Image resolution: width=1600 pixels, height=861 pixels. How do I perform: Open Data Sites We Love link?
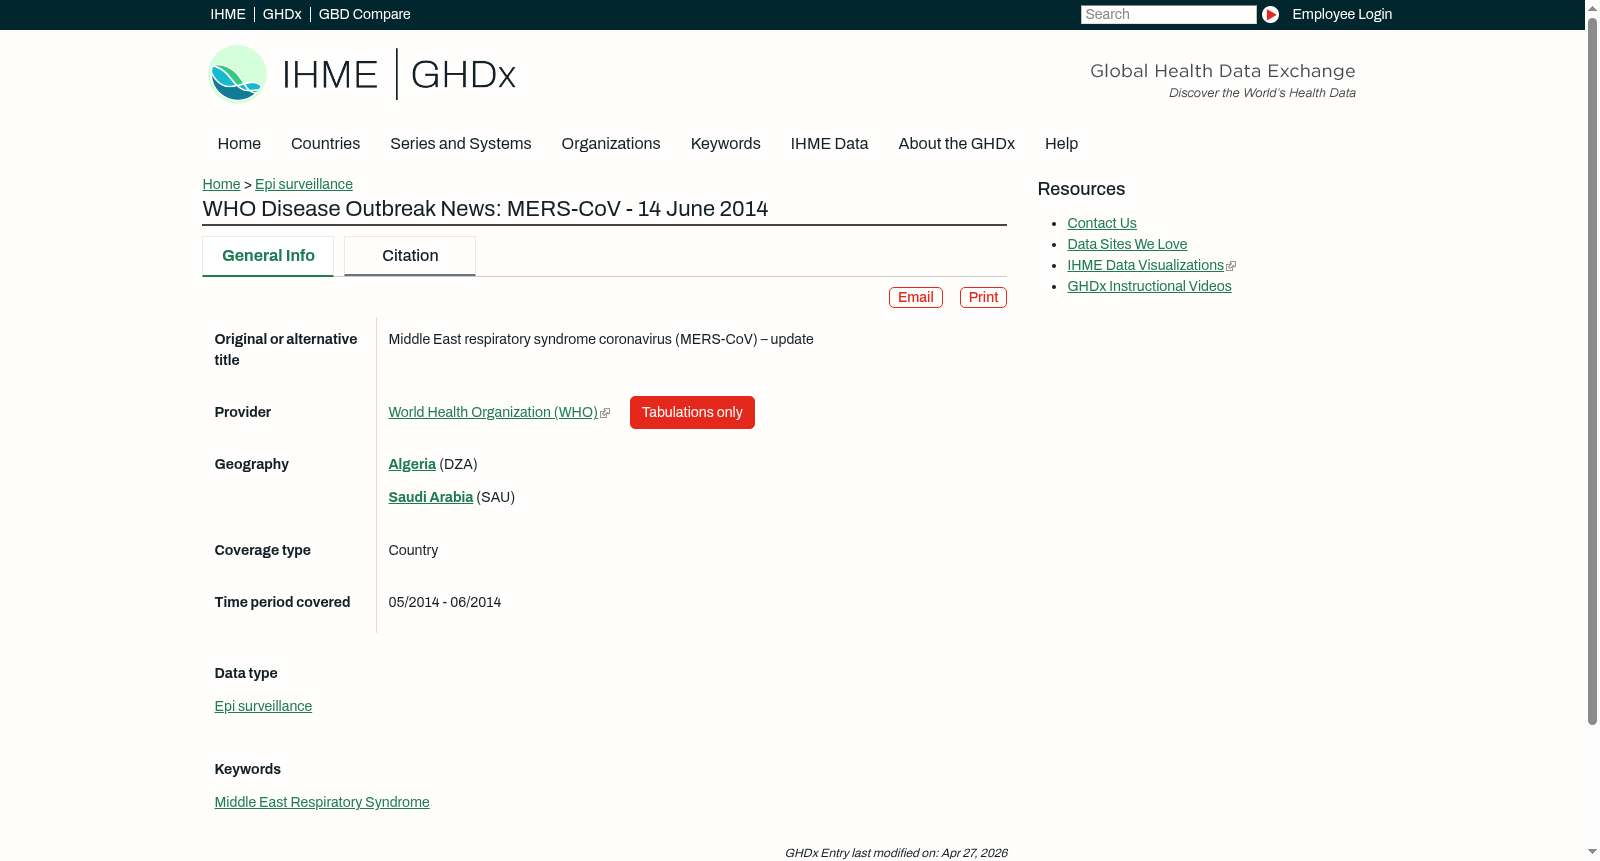pos(1127,244)
